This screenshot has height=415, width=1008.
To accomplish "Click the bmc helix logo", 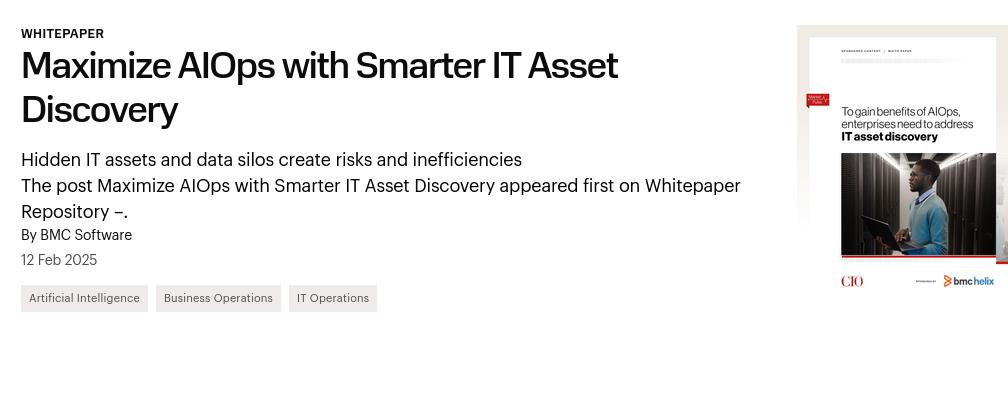I will pyautogui.click(x=969, y=282).
